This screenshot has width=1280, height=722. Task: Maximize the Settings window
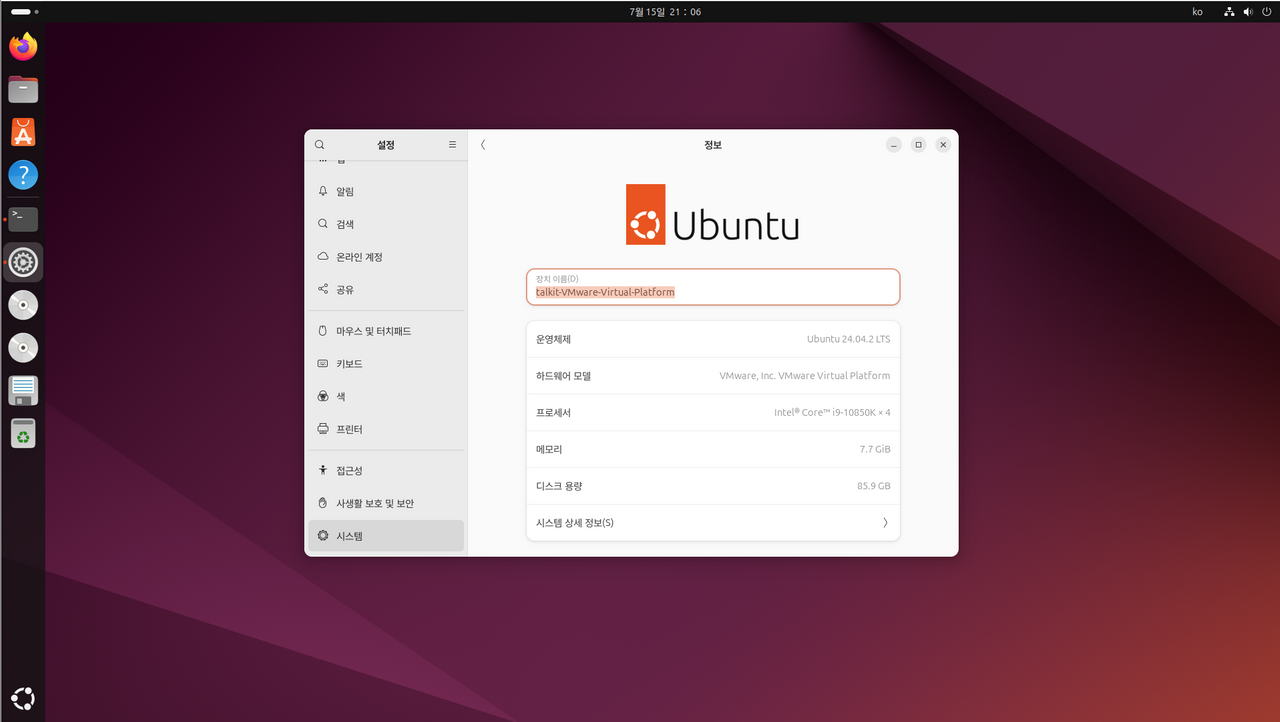(919, 145)
